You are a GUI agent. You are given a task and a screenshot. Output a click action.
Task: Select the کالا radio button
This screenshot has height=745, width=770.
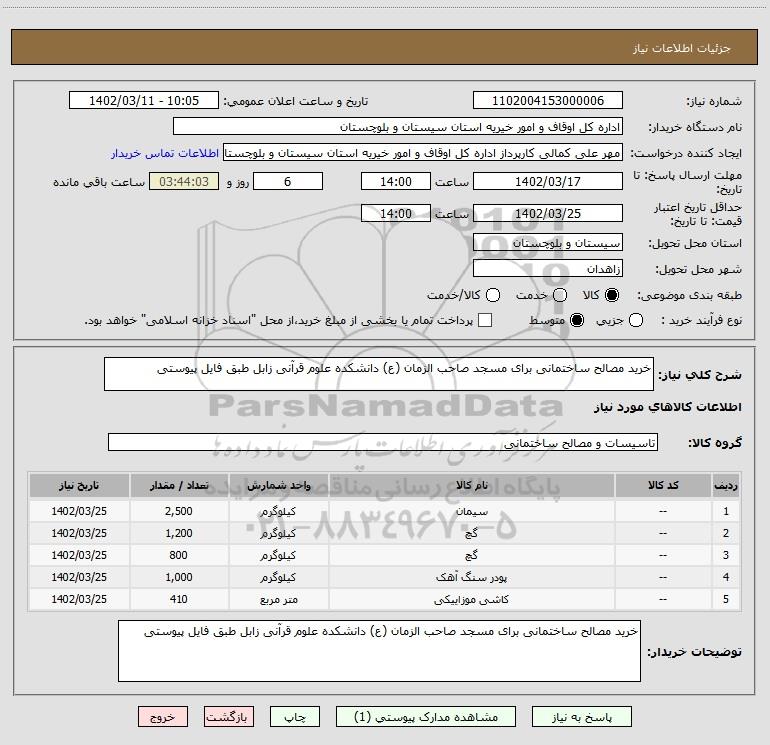tap(612, 295)
